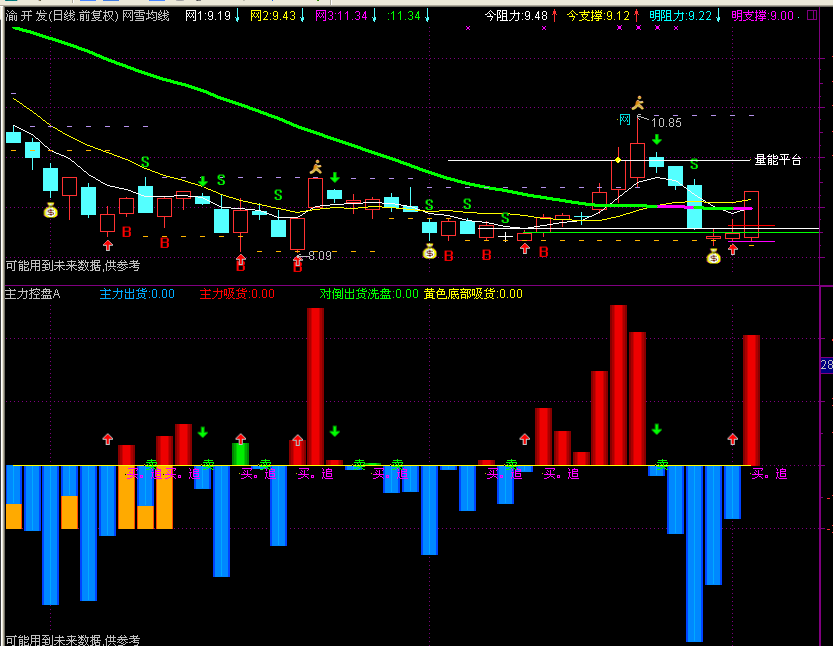
Task: Click the 网1:9.19 value
Action: click(x=208, y=16)
